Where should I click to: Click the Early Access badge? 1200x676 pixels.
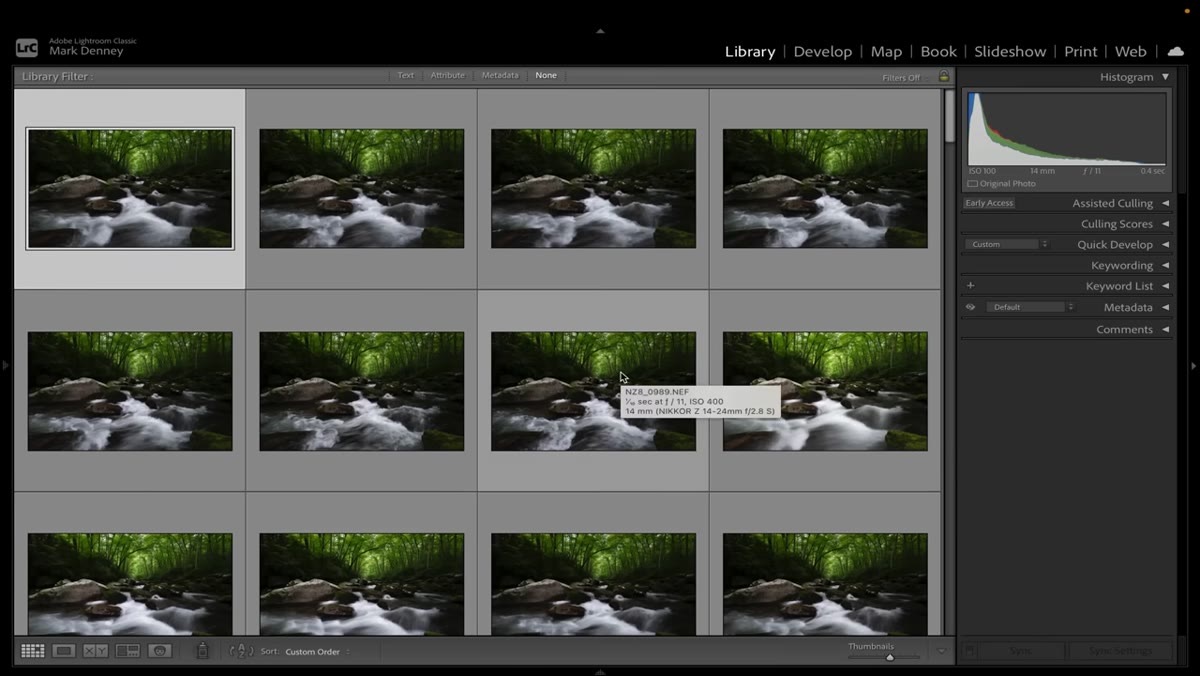pos(989,203)
